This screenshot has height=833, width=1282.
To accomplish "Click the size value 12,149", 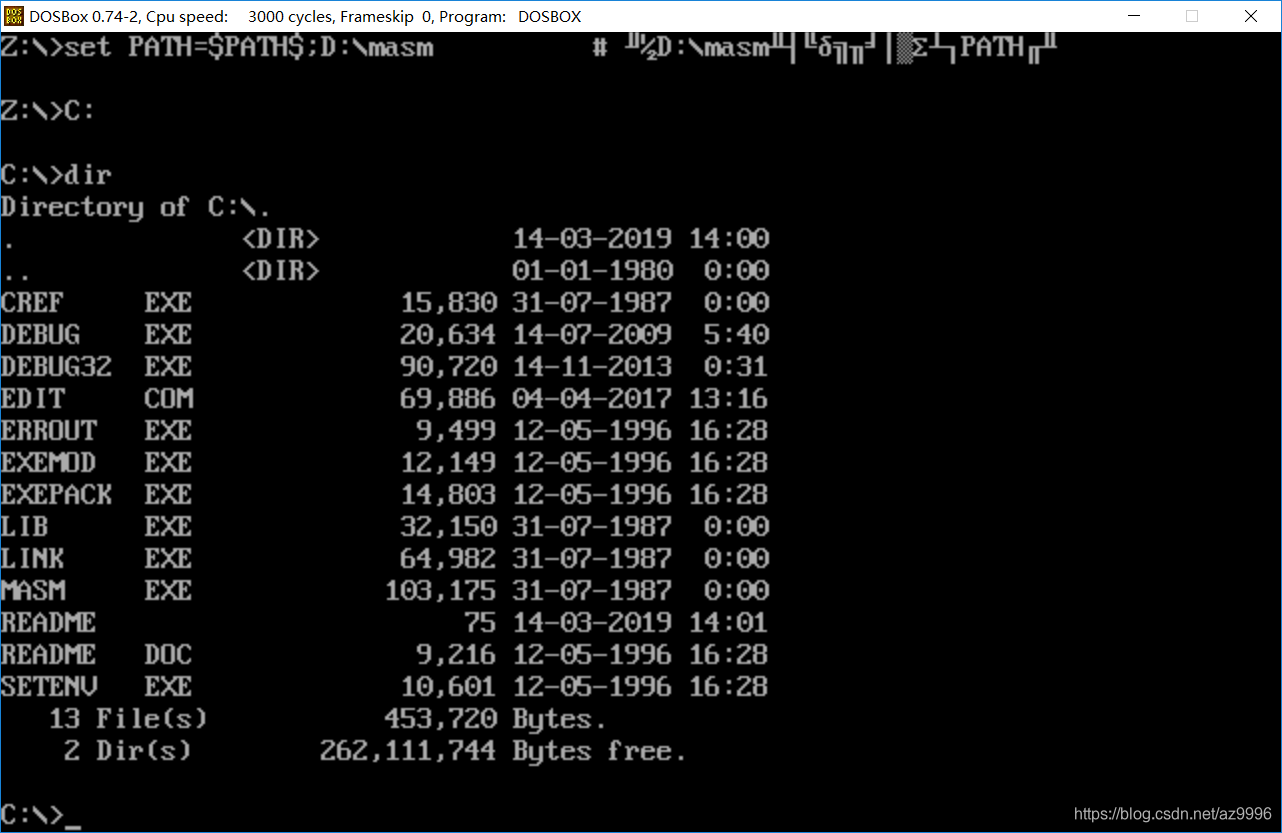I will pyautogui.click(x=448, y=463).
